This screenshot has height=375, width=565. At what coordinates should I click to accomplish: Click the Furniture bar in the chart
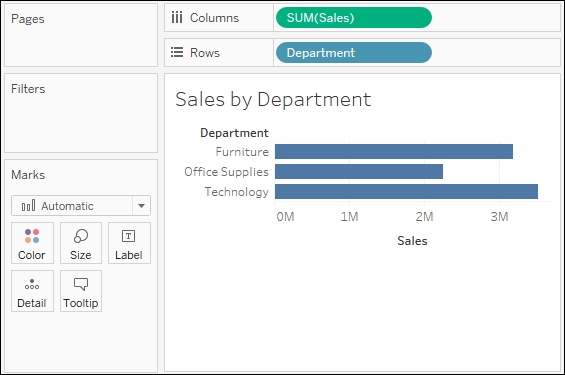394,151
